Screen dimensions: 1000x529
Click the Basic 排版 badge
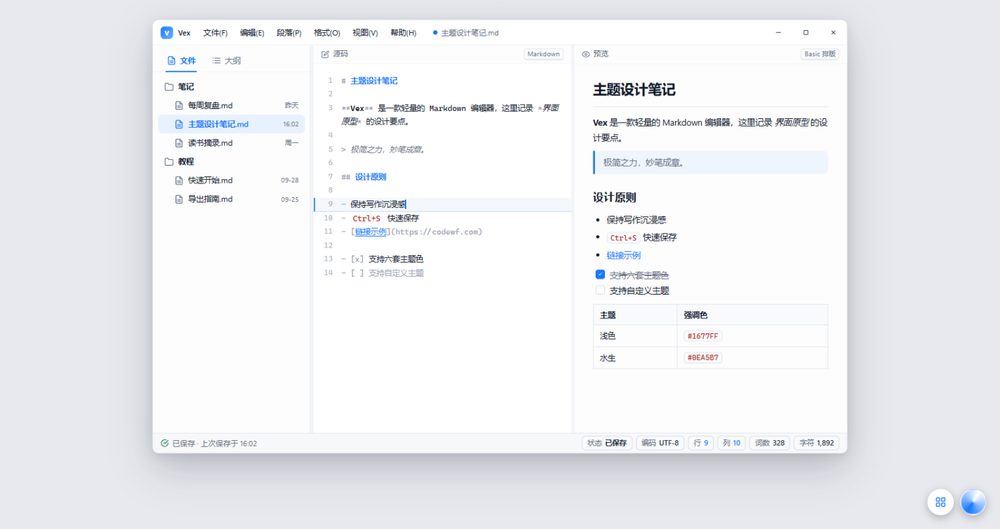(x=820, y=54)
